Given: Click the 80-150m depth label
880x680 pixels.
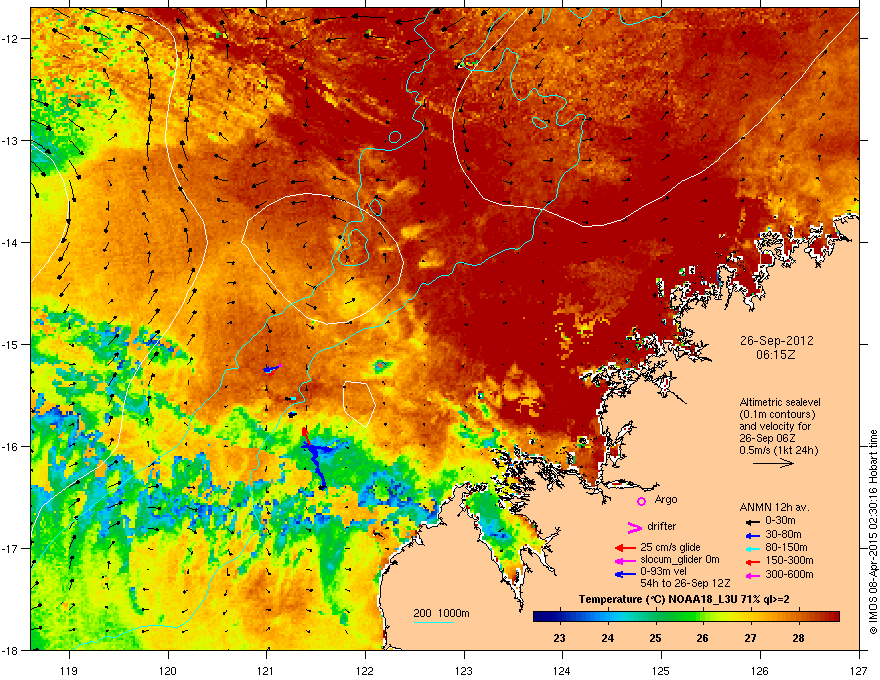Looking at the screenshot, I should pyautogui.click(x=786, y=548).
